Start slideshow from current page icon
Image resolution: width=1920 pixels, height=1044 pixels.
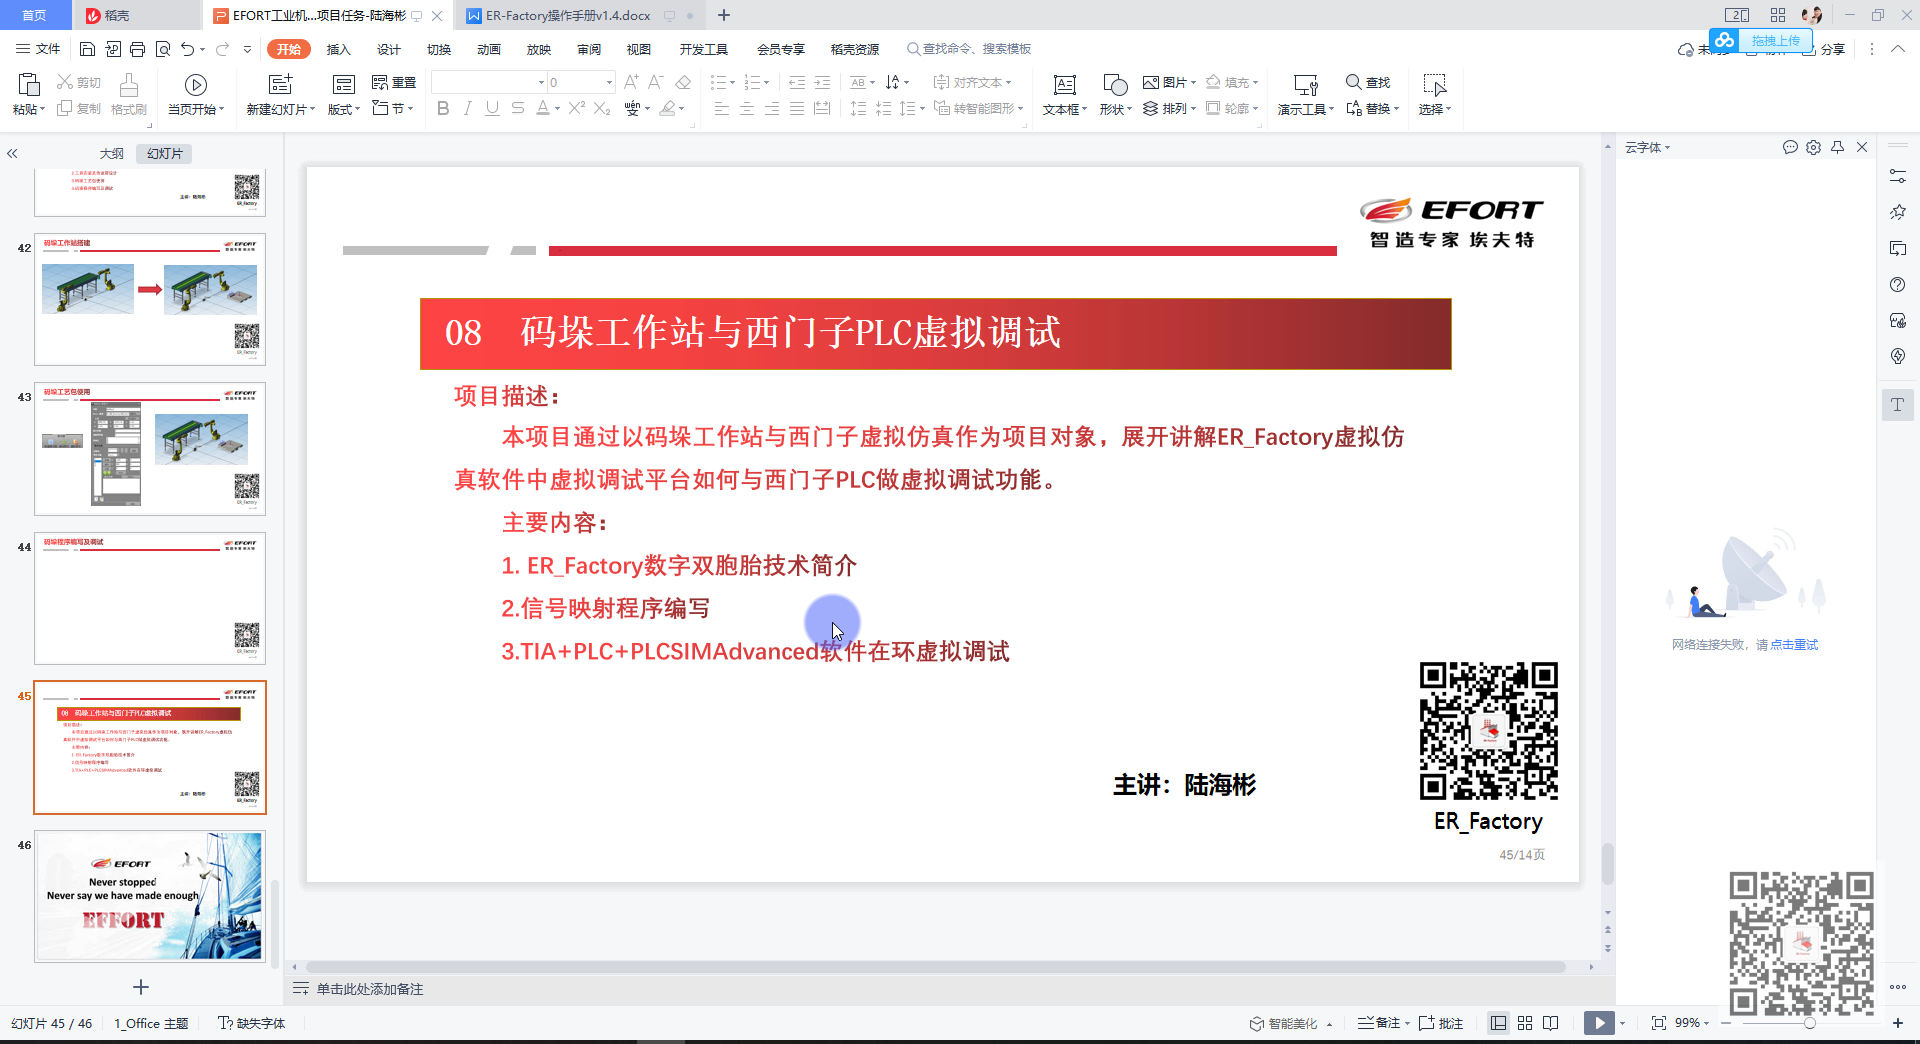pyautogui.click(x=196, y=86)
